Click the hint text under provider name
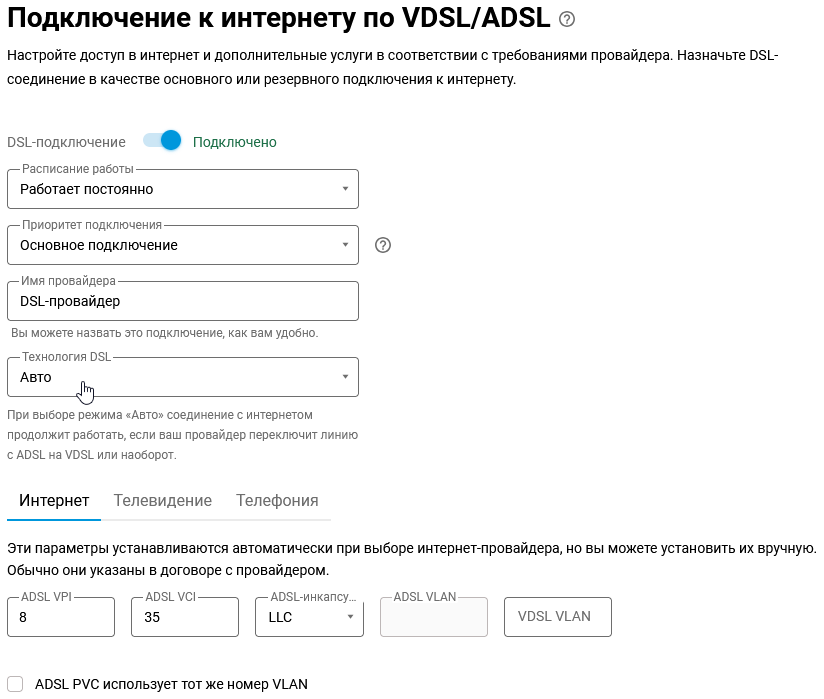 (x=164, y=333)
